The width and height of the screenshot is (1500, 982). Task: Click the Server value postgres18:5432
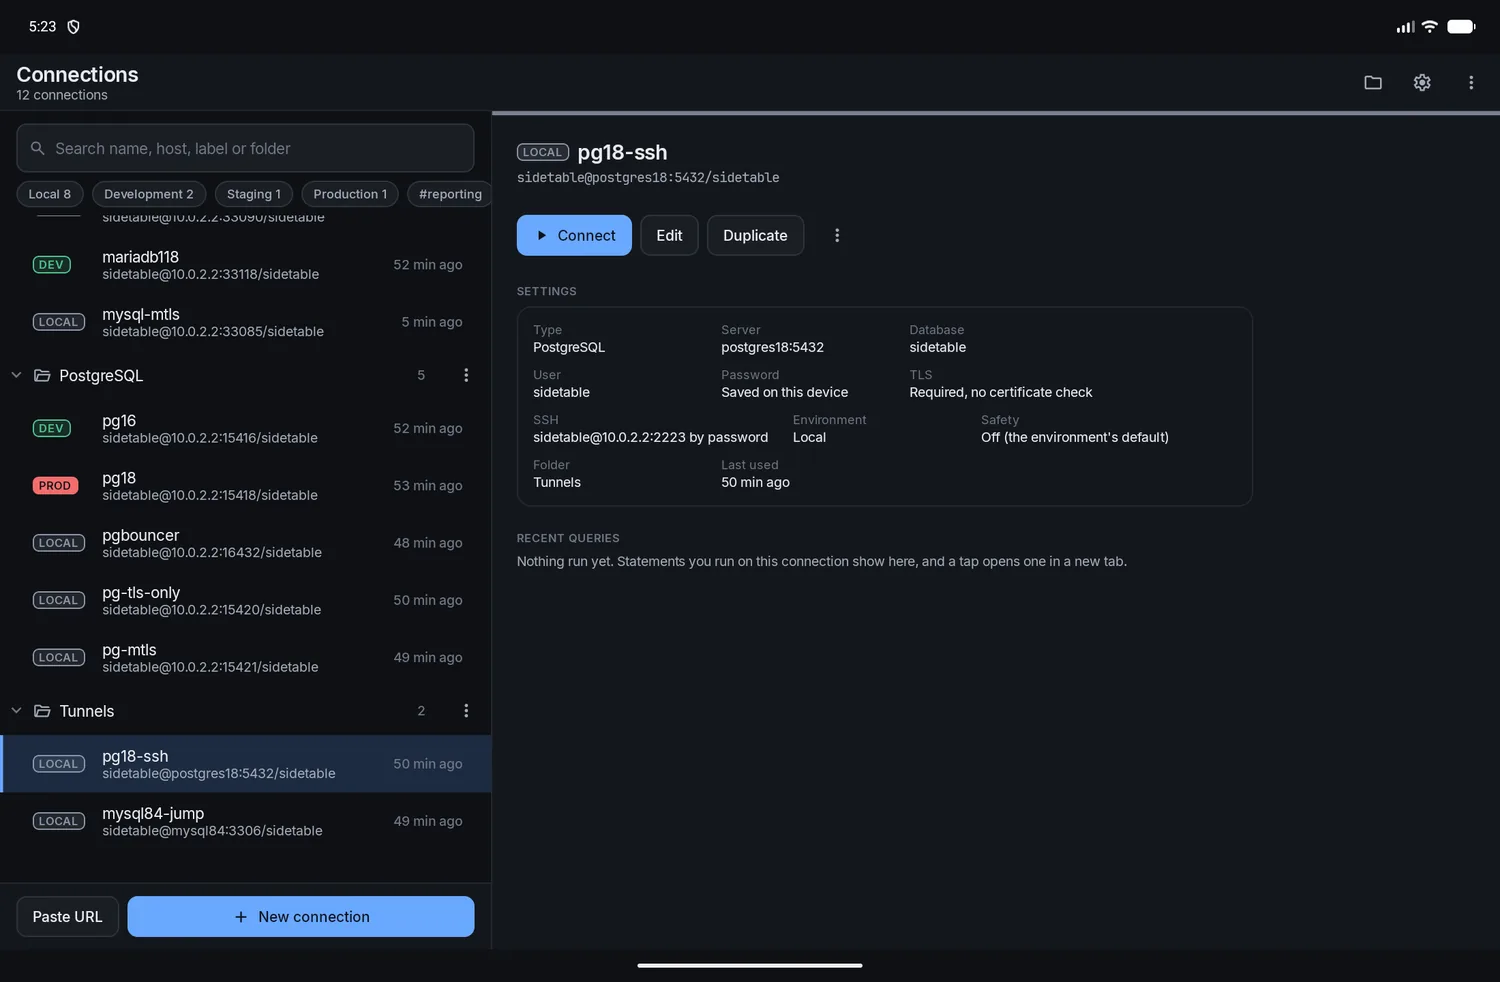[773, 348]
